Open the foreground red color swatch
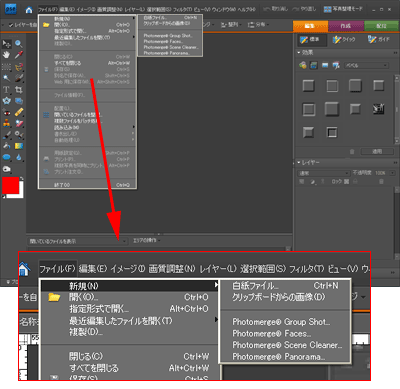Image resolution: width=400 pixels, height=389 pixels. click(10, 185)
